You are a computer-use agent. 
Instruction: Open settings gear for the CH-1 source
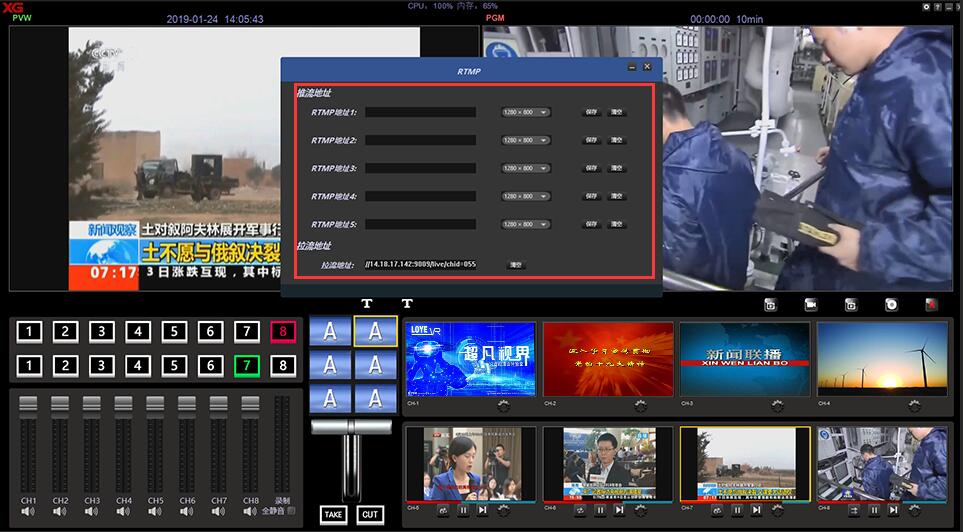[502, 404]
